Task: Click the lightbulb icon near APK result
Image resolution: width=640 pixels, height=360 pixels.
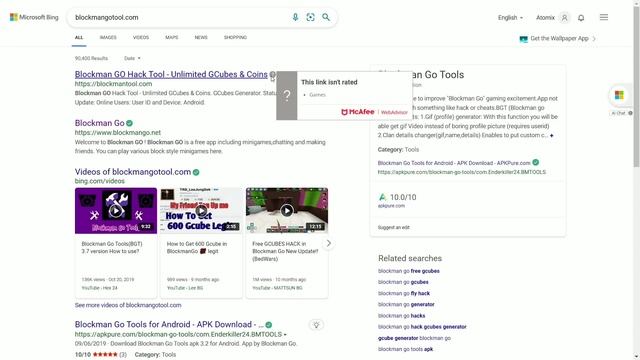Action: [316, 325]
